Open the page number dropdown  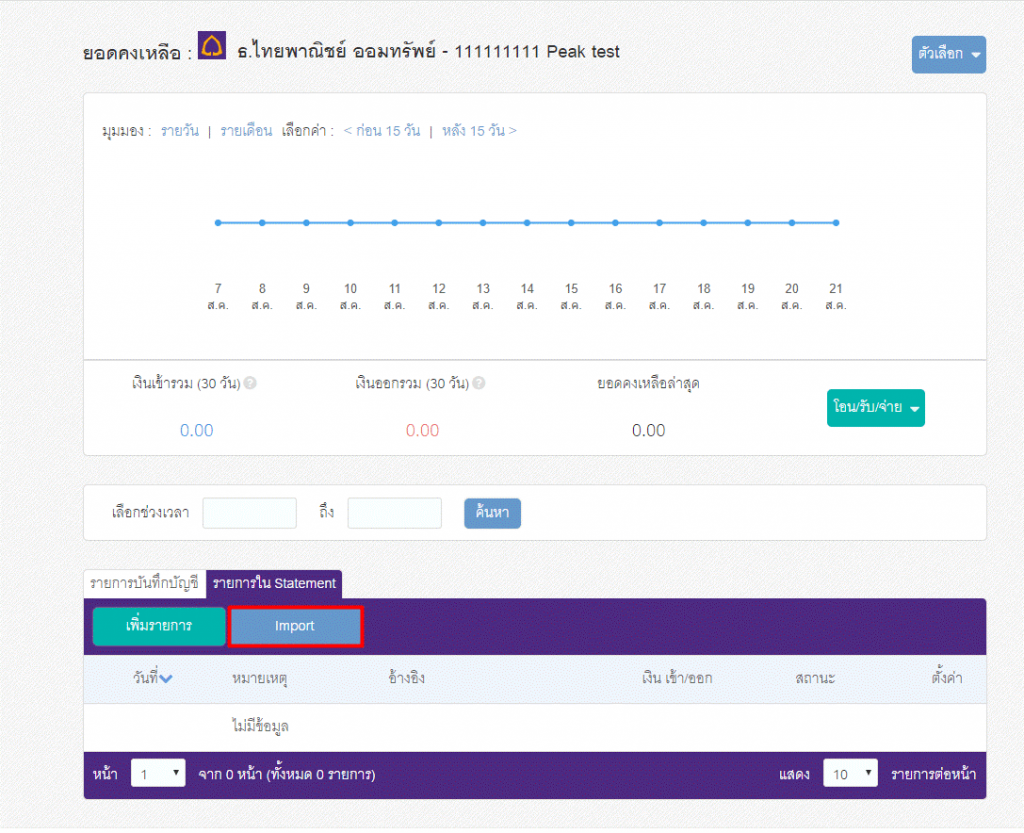point(158,774)
